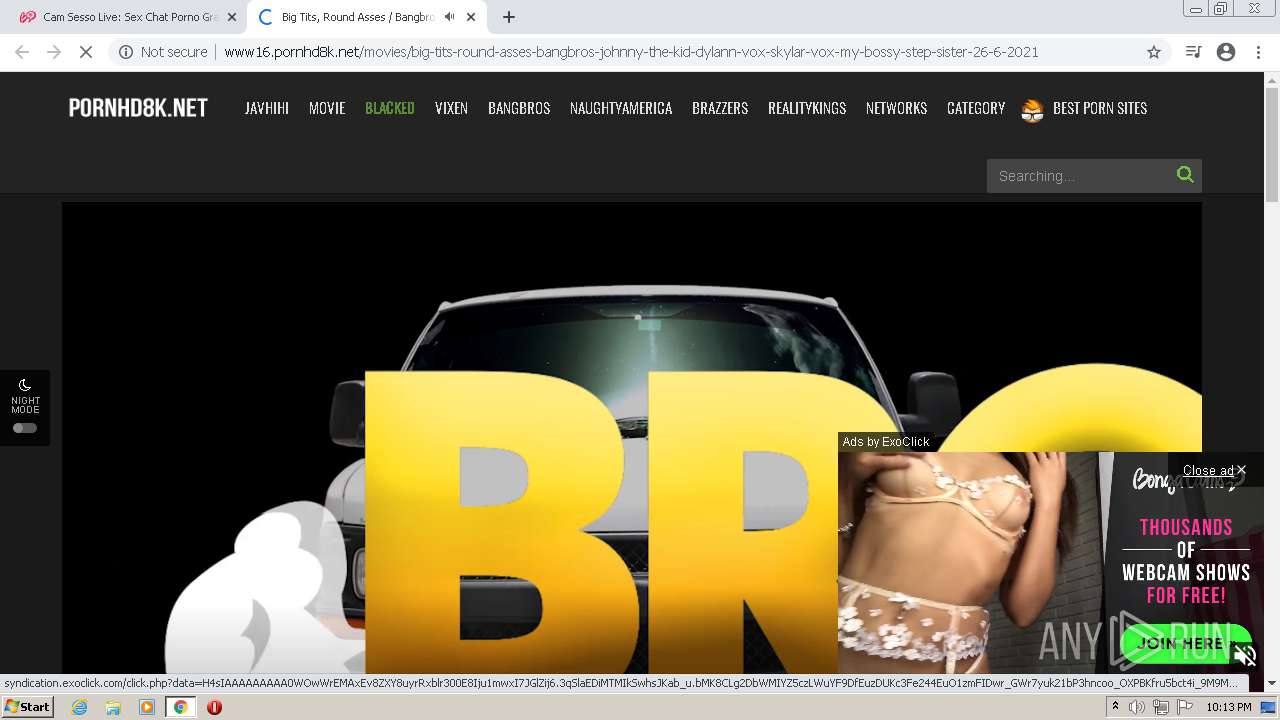1280x720 pixels.
Task: Show hidden system tray icons arrow
Action: (x=1115, y=707)
